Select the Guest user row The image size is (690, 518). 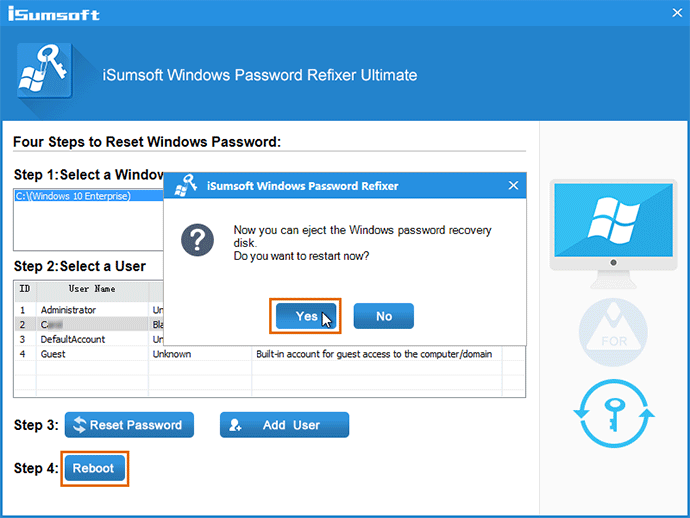click(x=269, y=354)
